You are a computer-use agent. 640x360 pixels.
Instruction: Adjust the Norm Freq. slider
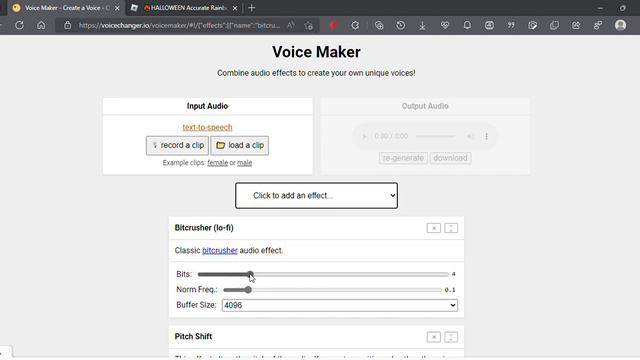(x=332, y=290)
